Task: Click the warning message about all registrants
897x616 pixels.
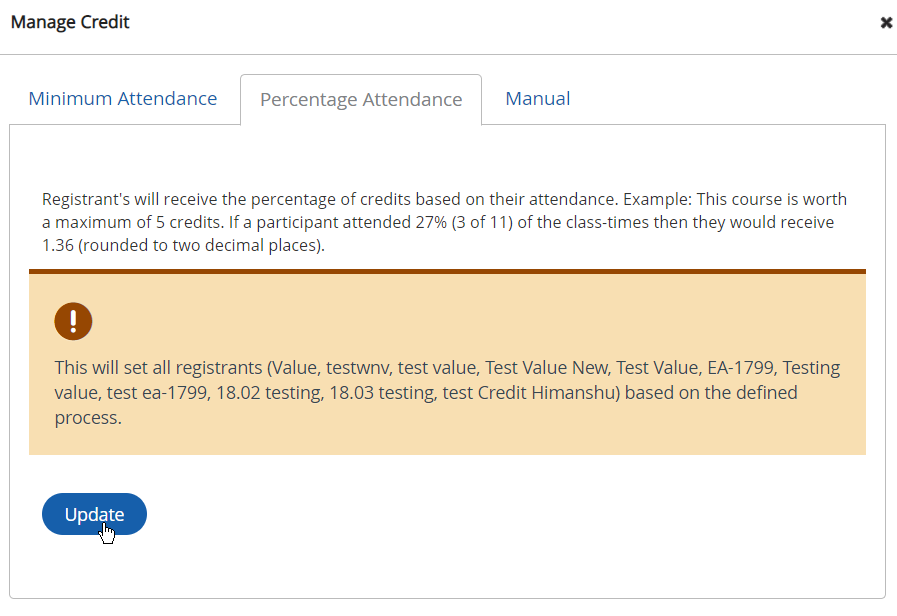Action: pyautogui.click(x=447, y=392)
